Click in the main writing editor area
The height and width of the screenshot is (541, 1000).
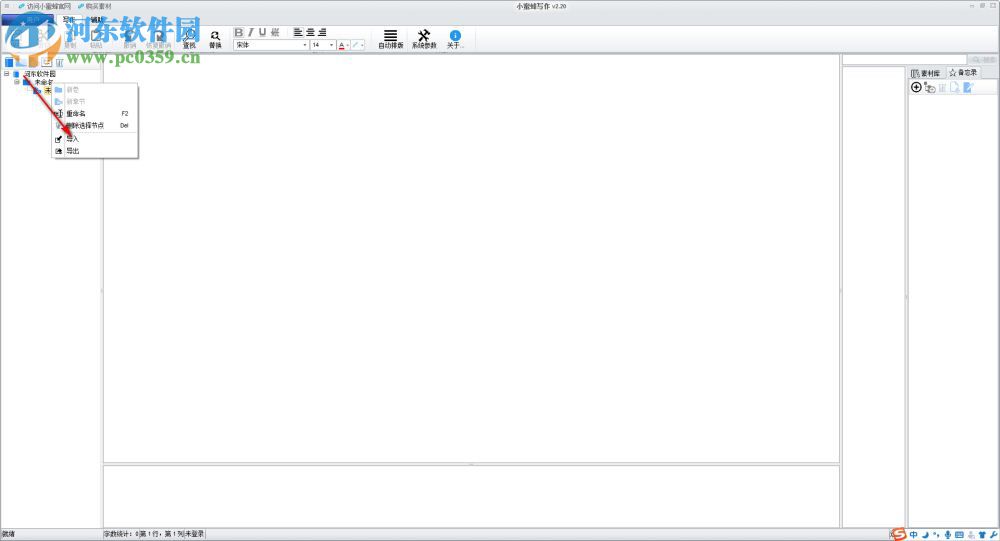[471, 258]
